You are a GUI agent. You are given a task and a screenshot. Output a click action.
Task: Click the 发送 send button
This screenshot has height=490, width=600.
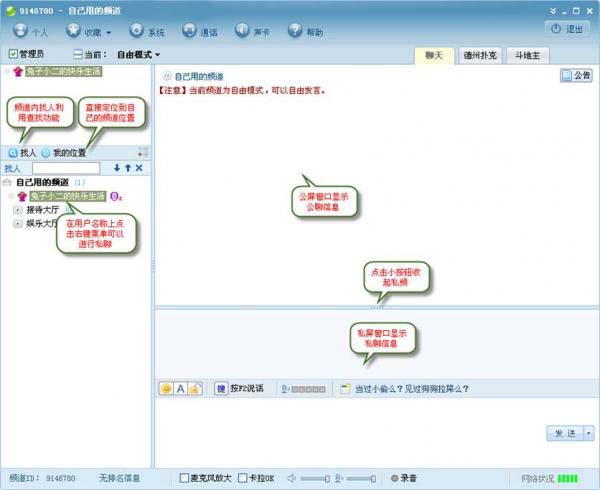(x=565, y=433)
